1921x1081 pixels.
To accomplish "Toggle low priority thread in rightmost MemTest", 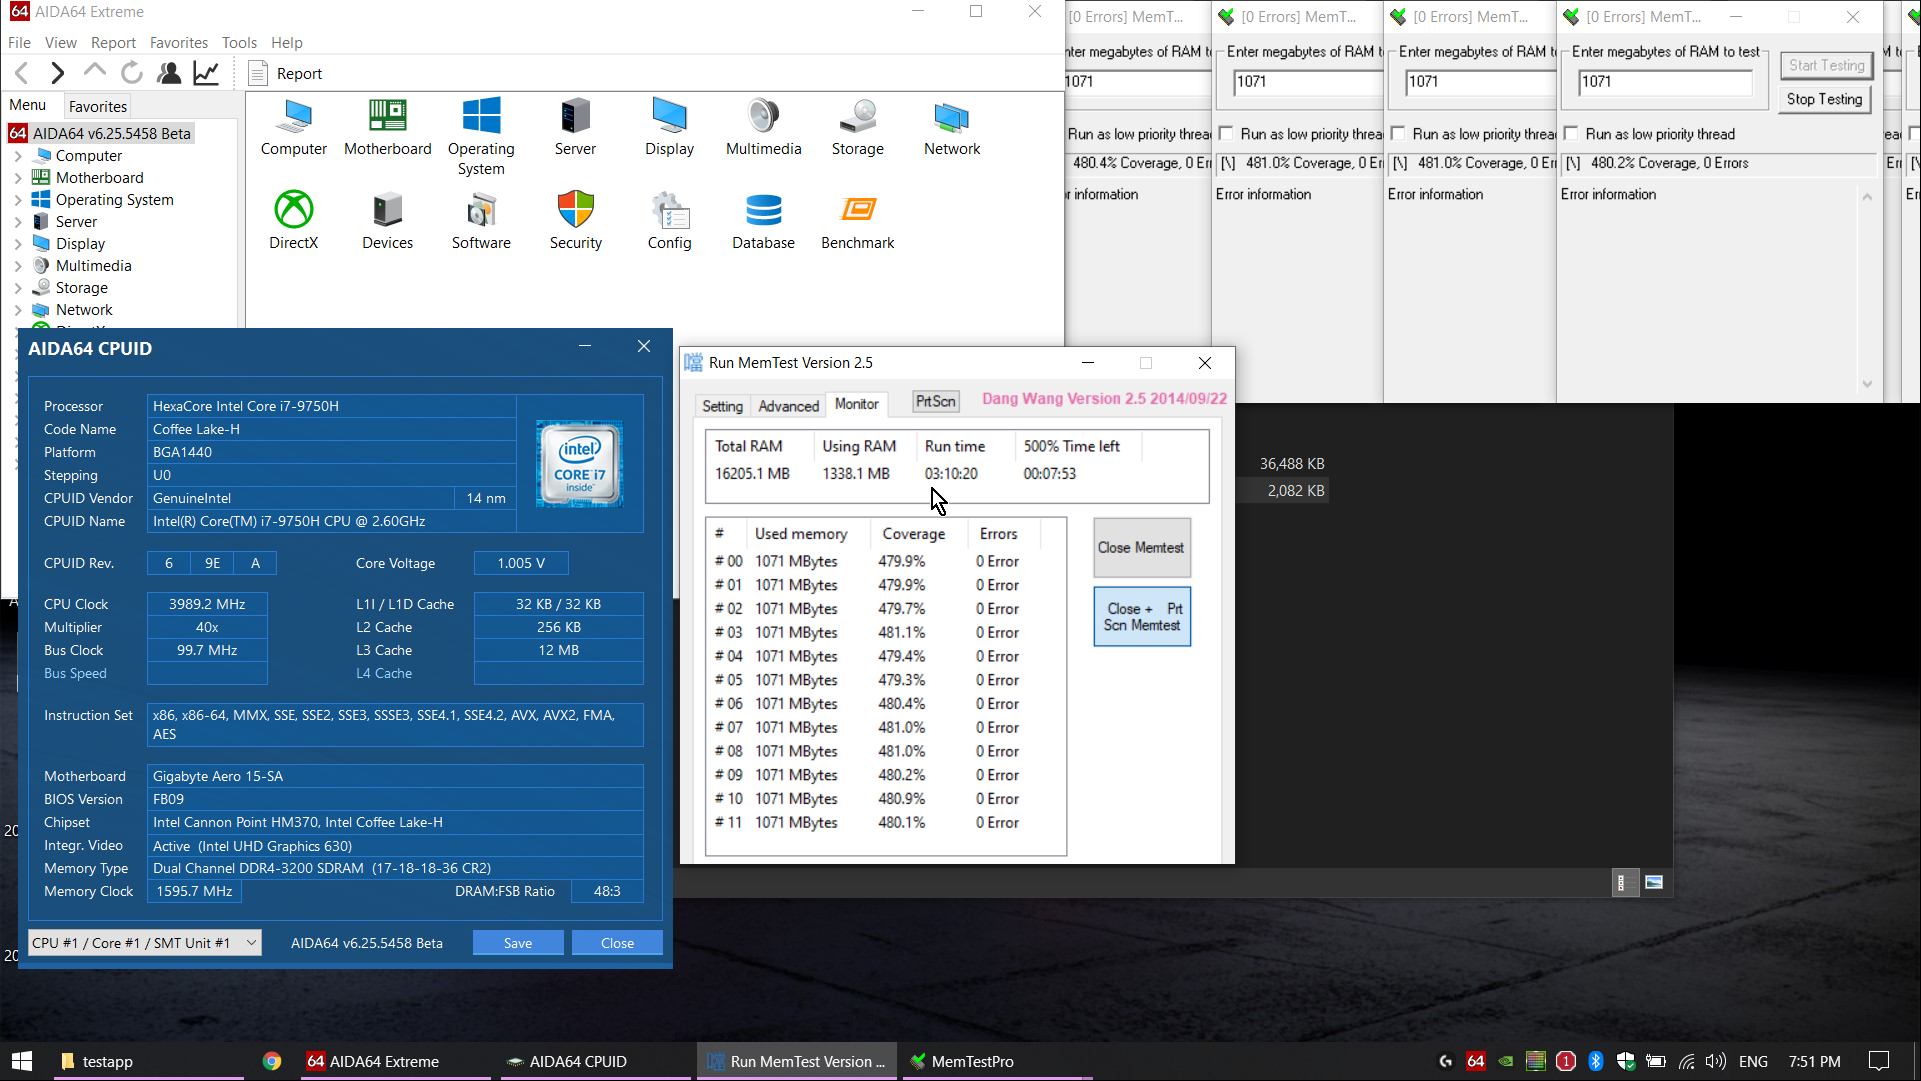I will (x=1571, y=134).
